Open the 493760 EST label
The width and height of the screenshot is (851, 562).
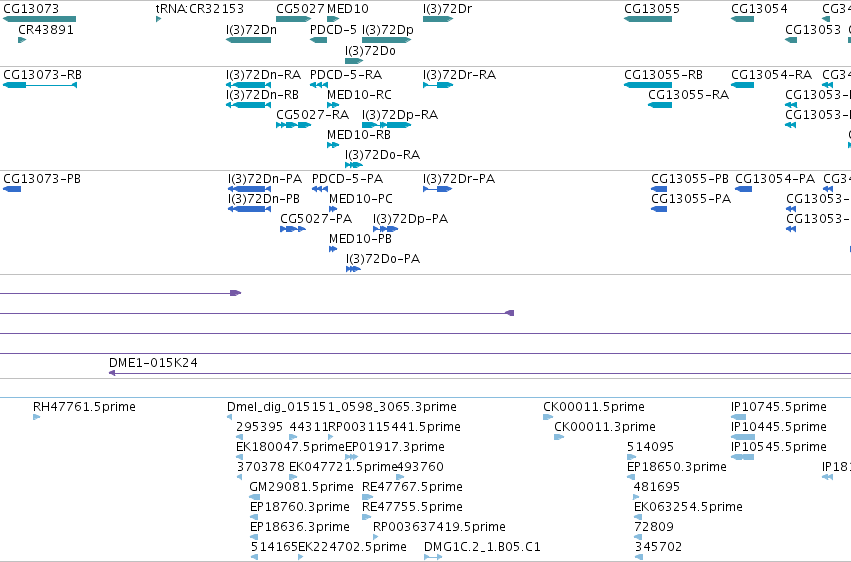(x=421, y=467)
